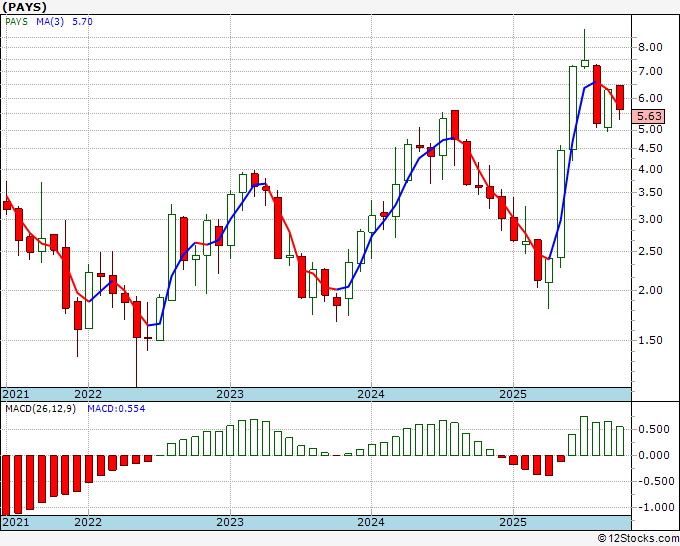Click the 4.00 price axis label
The width and height of the screenshot is (680, 546).
tap(650, 170)
